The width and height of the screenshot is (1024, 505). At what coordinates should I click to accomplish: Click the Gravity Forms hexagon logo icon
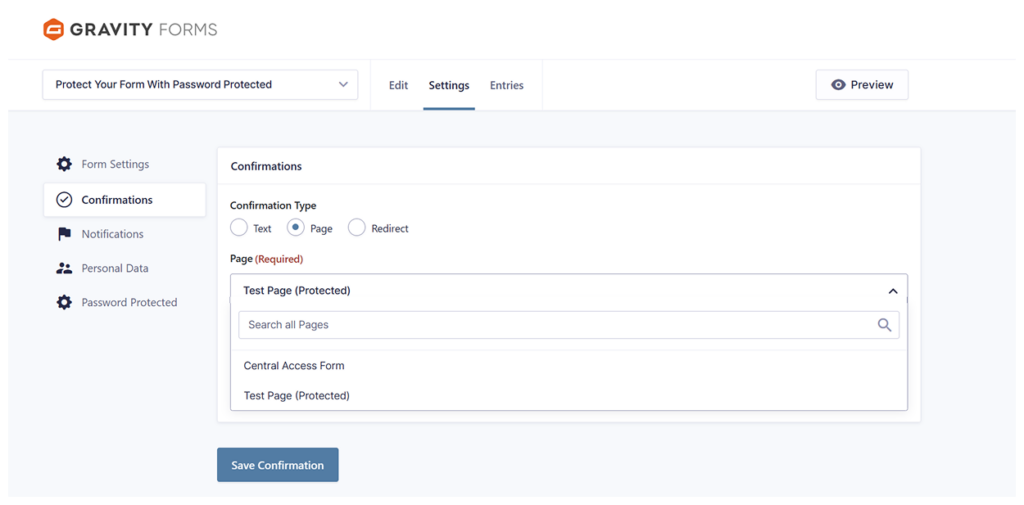coord(53,29)
